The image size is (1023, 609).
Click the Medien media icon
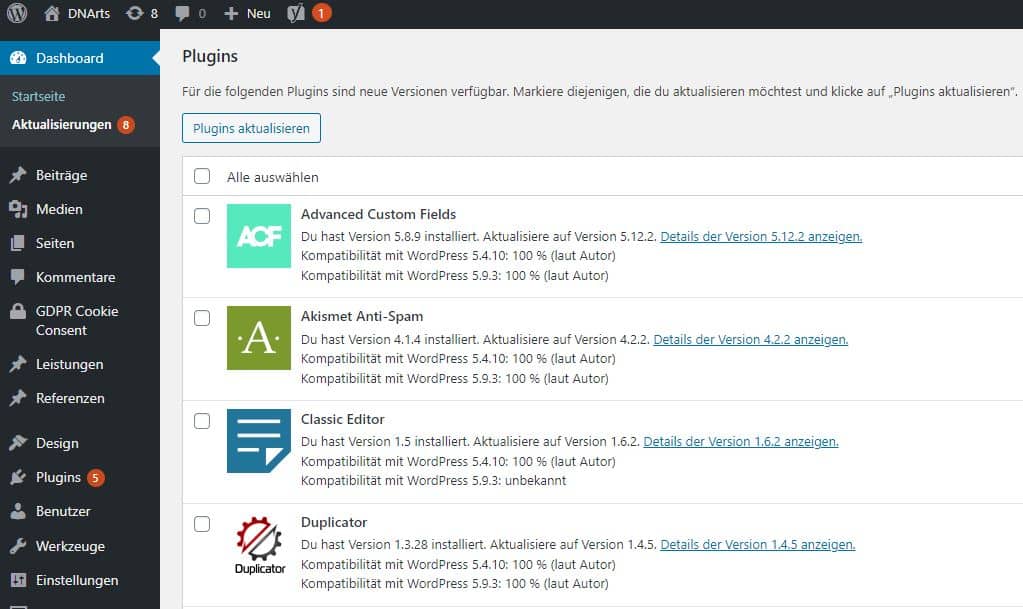(18, 209)
